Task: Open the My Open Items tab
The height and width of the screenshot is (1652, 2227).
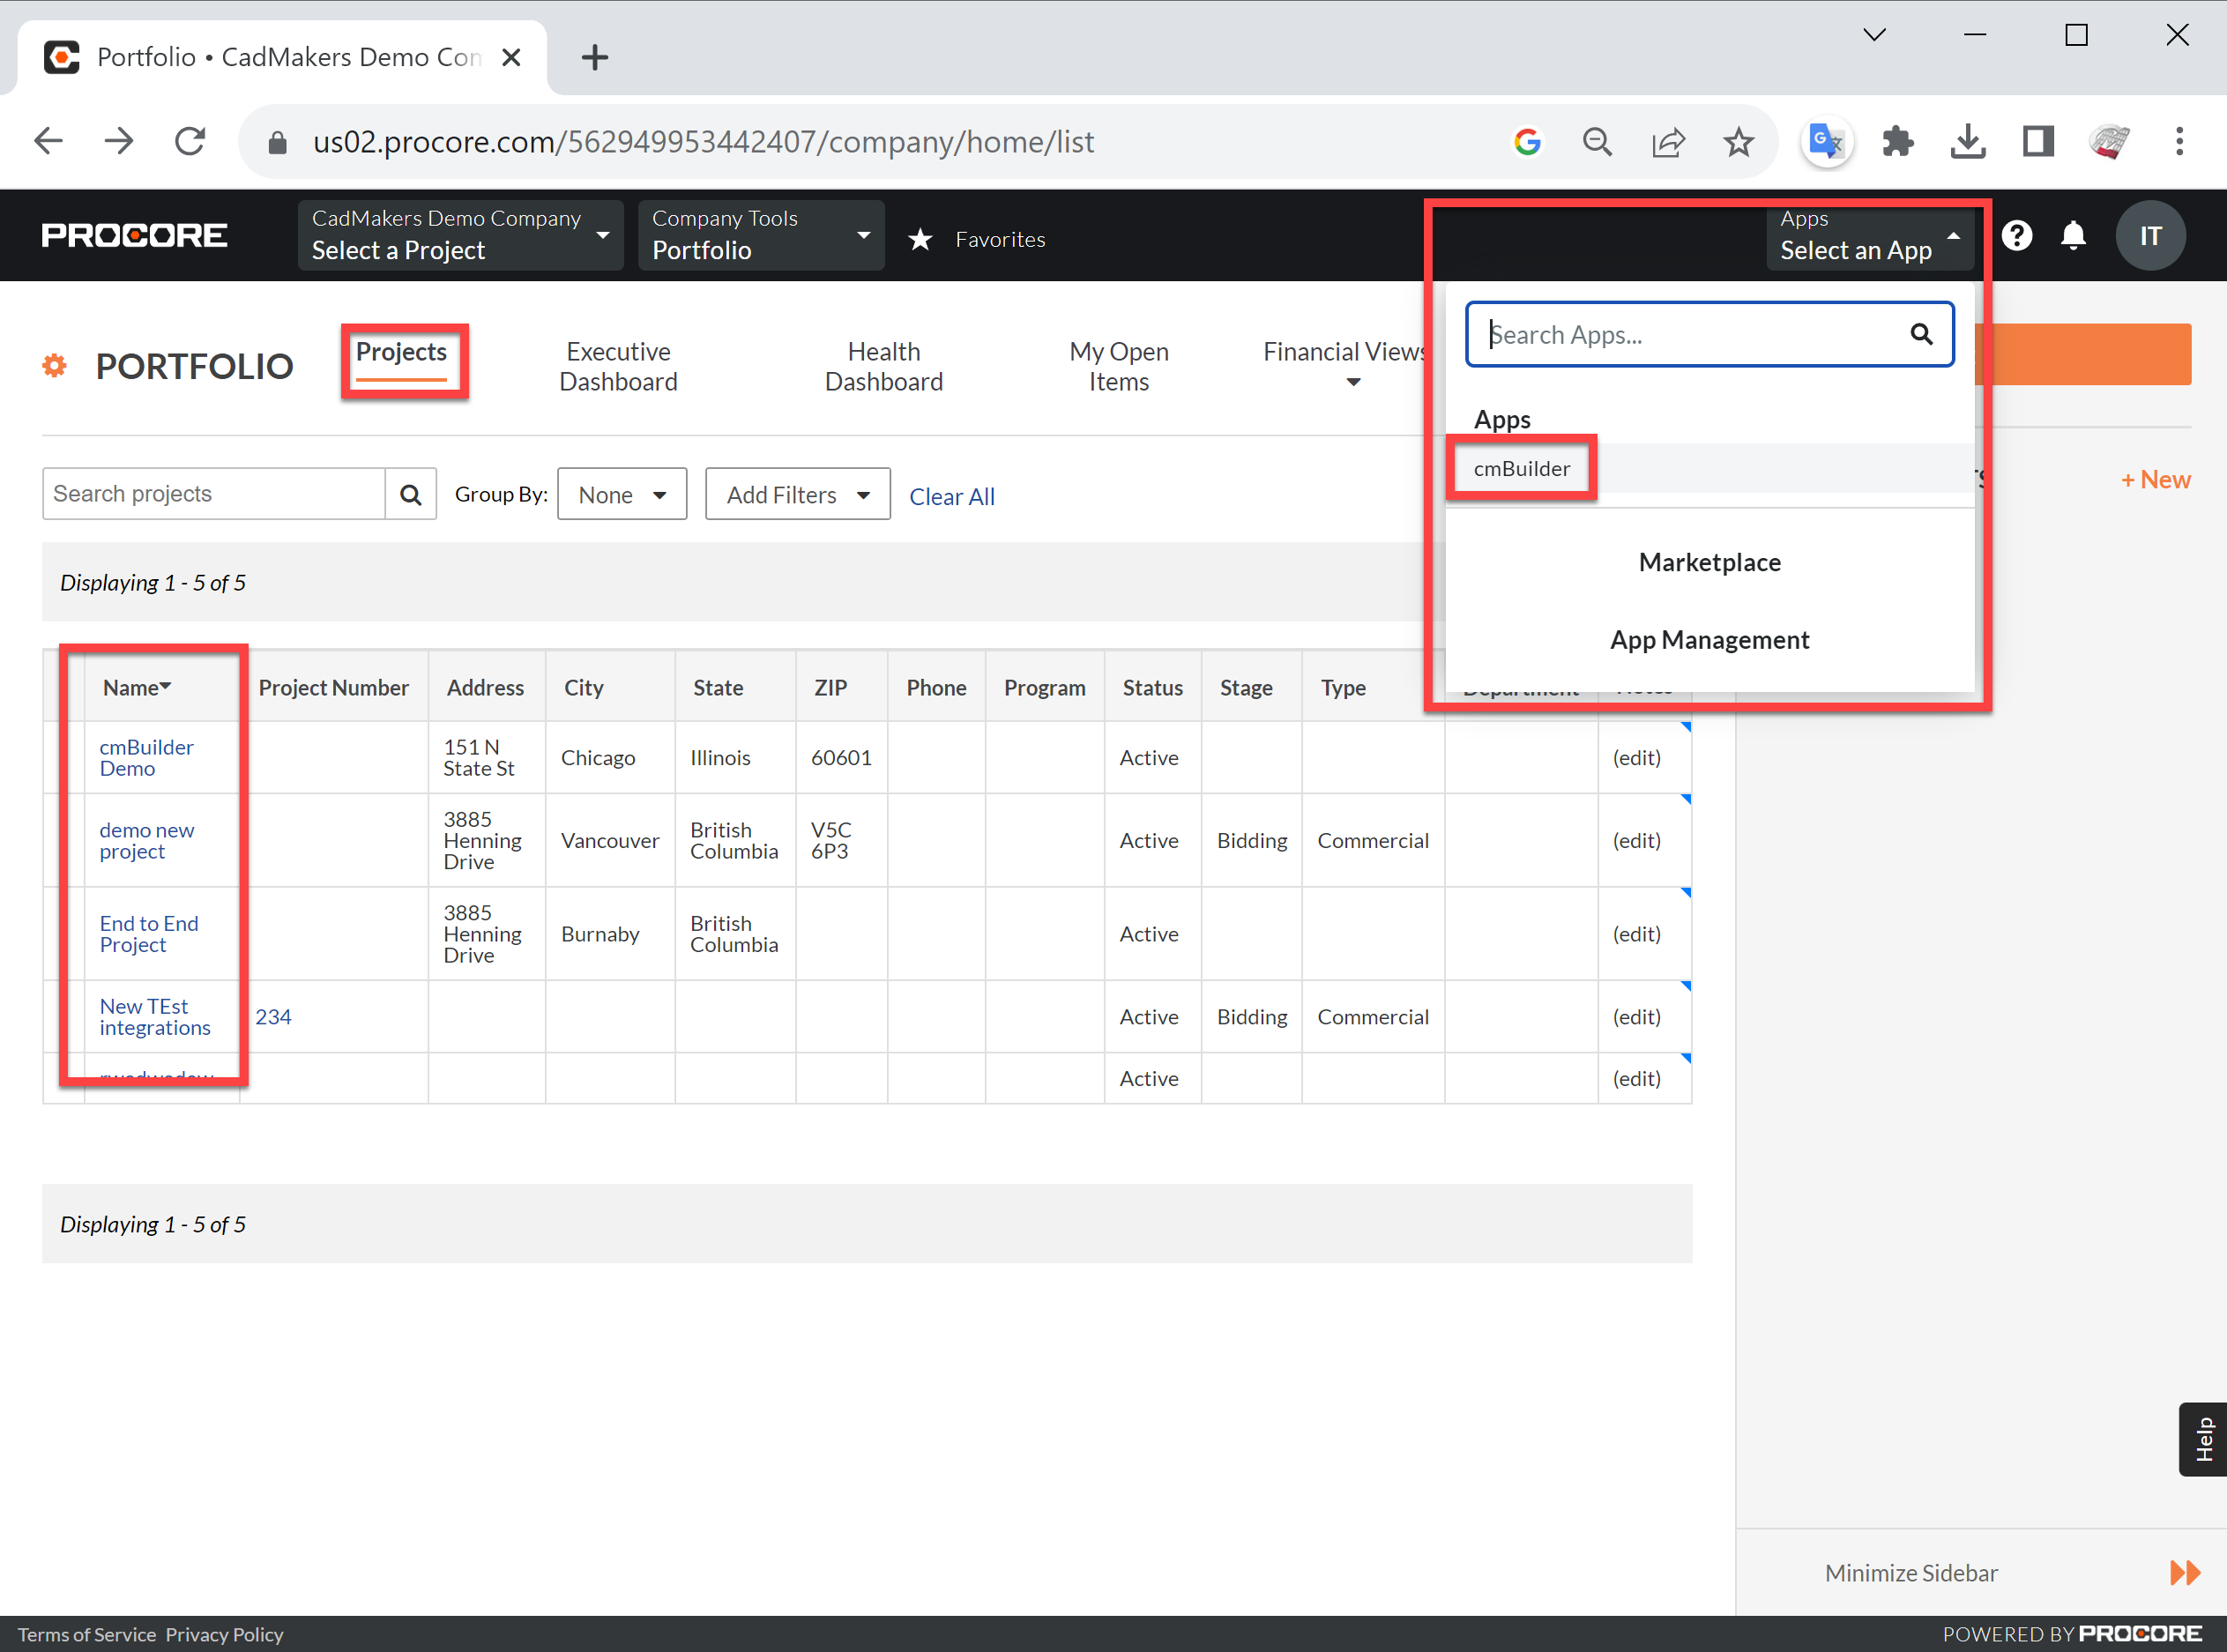Action: point(1118,366)
